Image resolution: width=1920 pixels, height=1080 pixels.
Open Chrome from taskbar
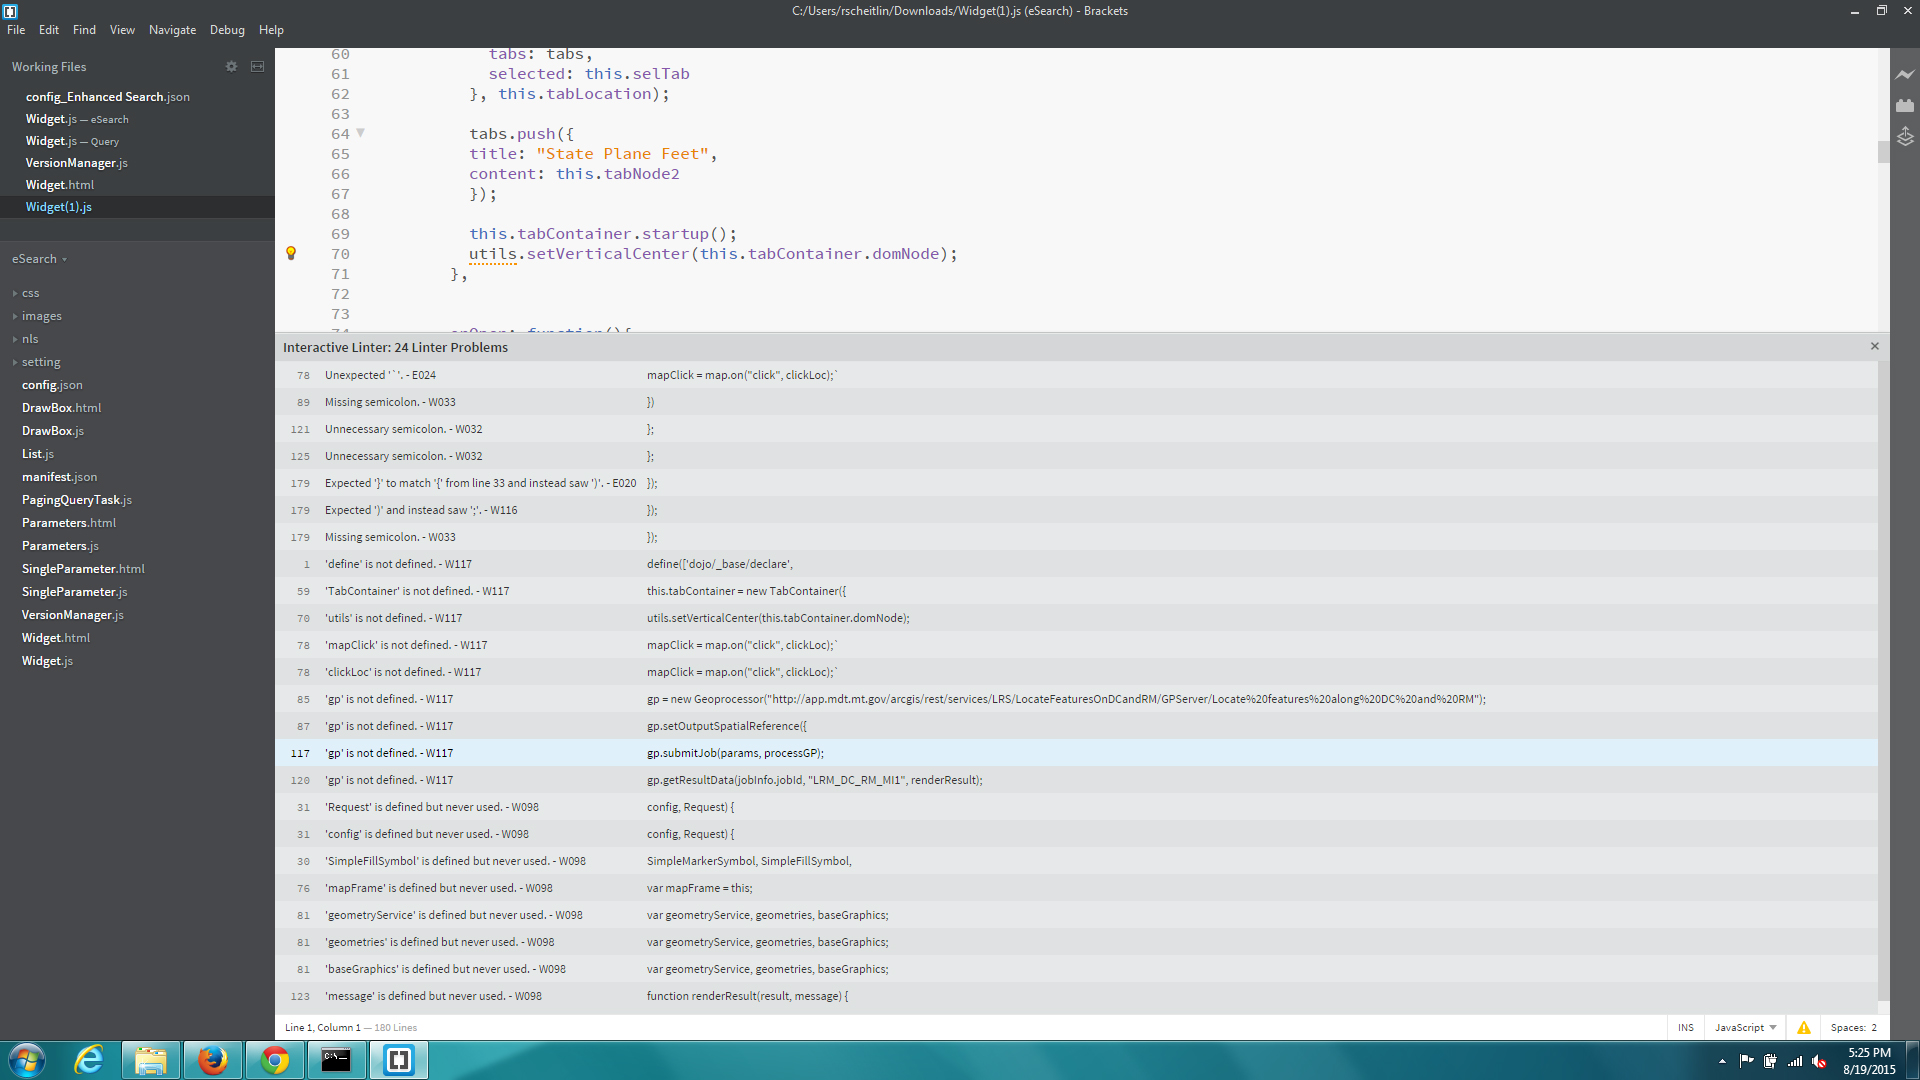[x=275, y=1060]
